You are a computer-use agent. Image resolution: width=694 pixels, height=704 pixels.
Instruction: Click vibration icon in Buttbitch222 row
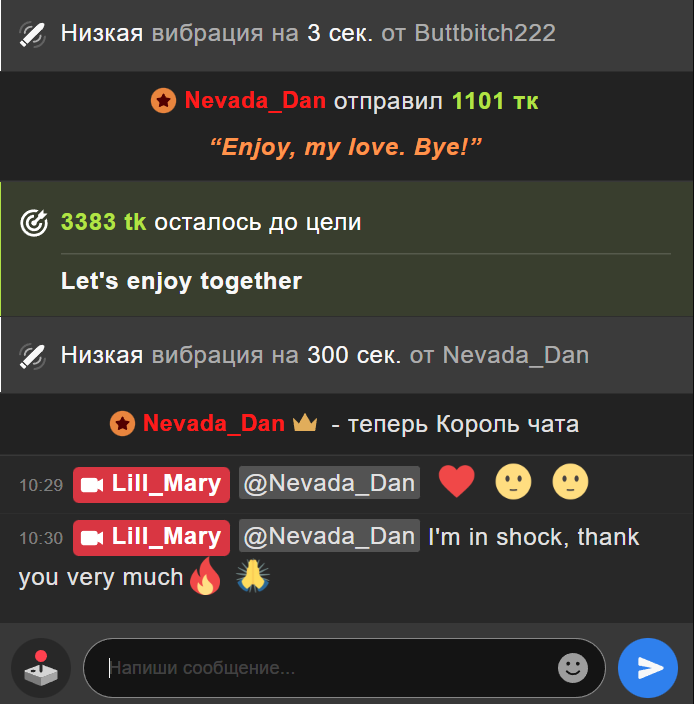[32, 34]
